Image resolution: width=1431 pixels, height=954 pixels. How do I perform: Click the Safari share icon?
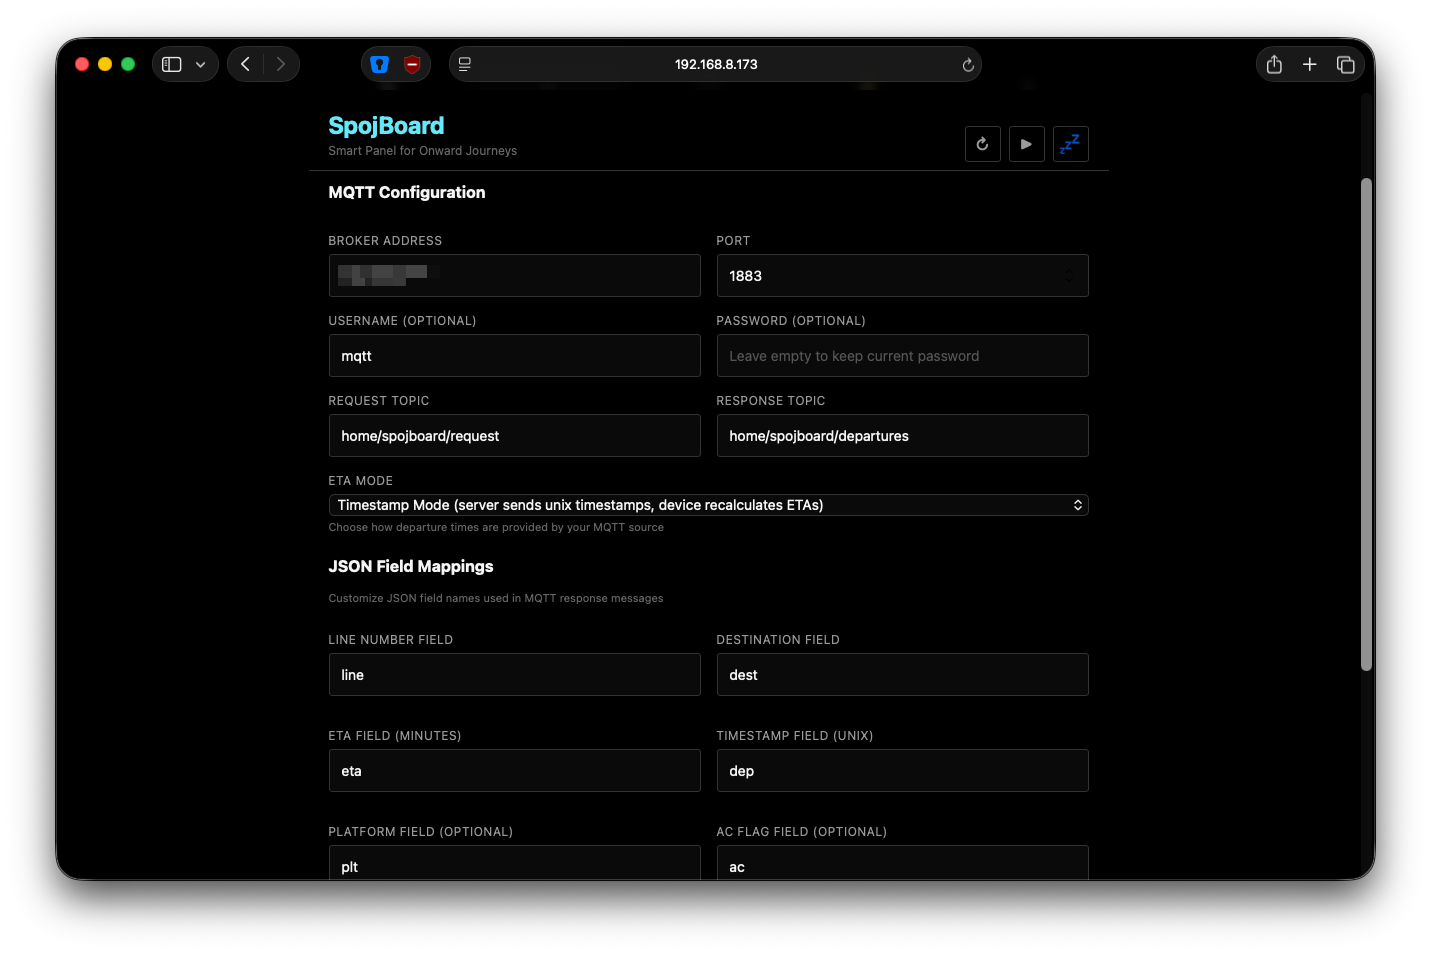coord(1274,64)
